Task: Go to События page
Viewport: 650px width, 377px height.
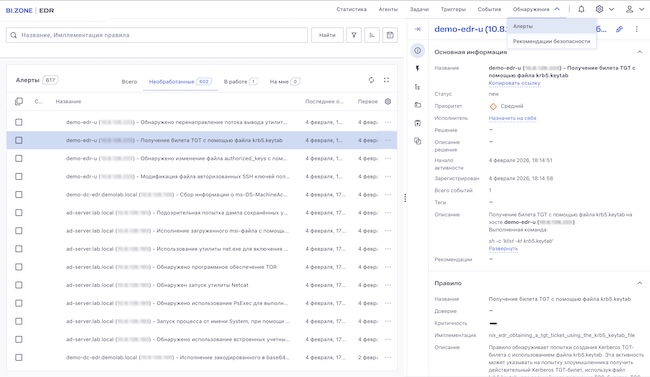Action: pyautogui.click(x=489, y=9)
